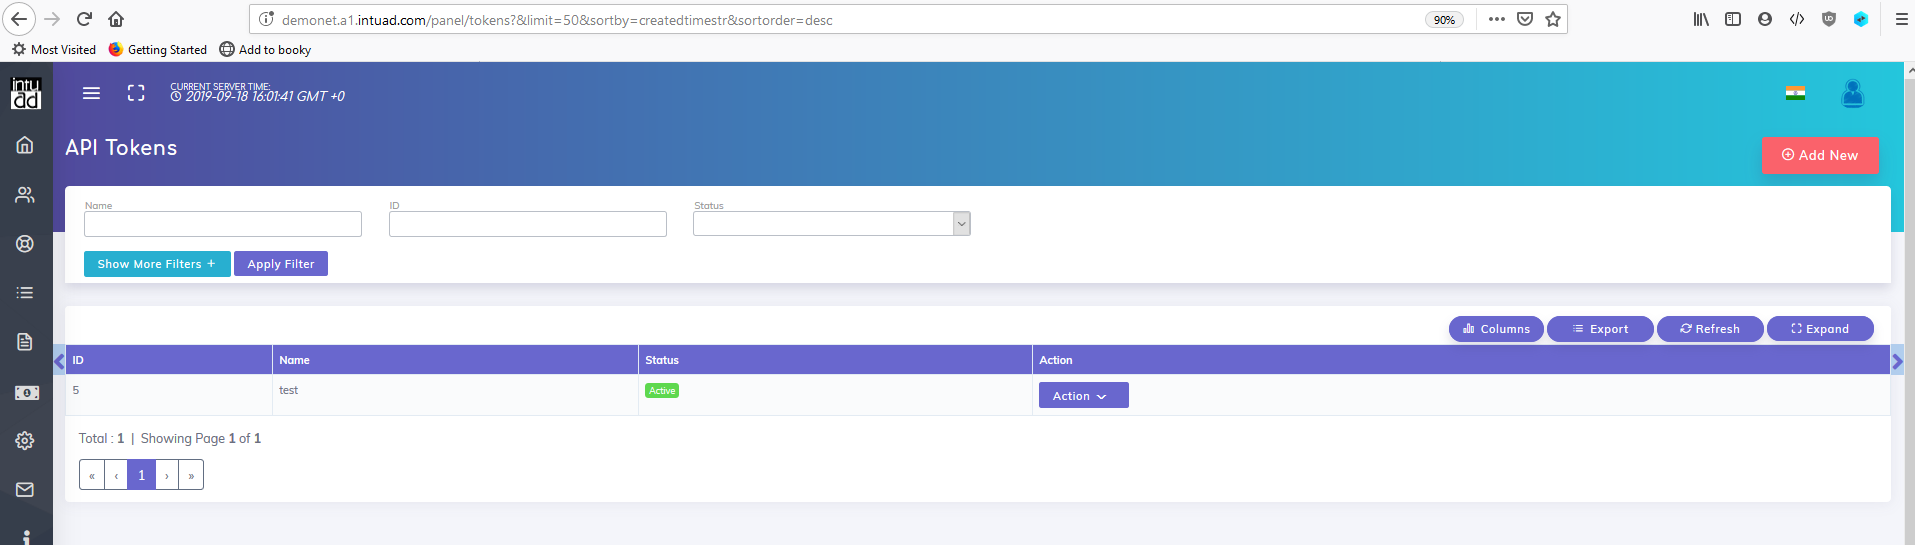Open the settings gear icon in the sidebar

coord(25,441)
